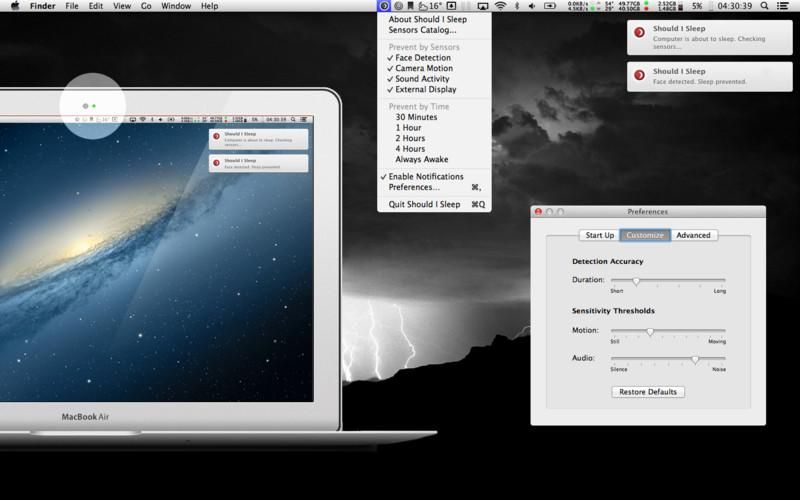This screenshot has height=500, width=800.
Task: Click the Bluetooth icon in menu bar
Action: coord(516,6)
